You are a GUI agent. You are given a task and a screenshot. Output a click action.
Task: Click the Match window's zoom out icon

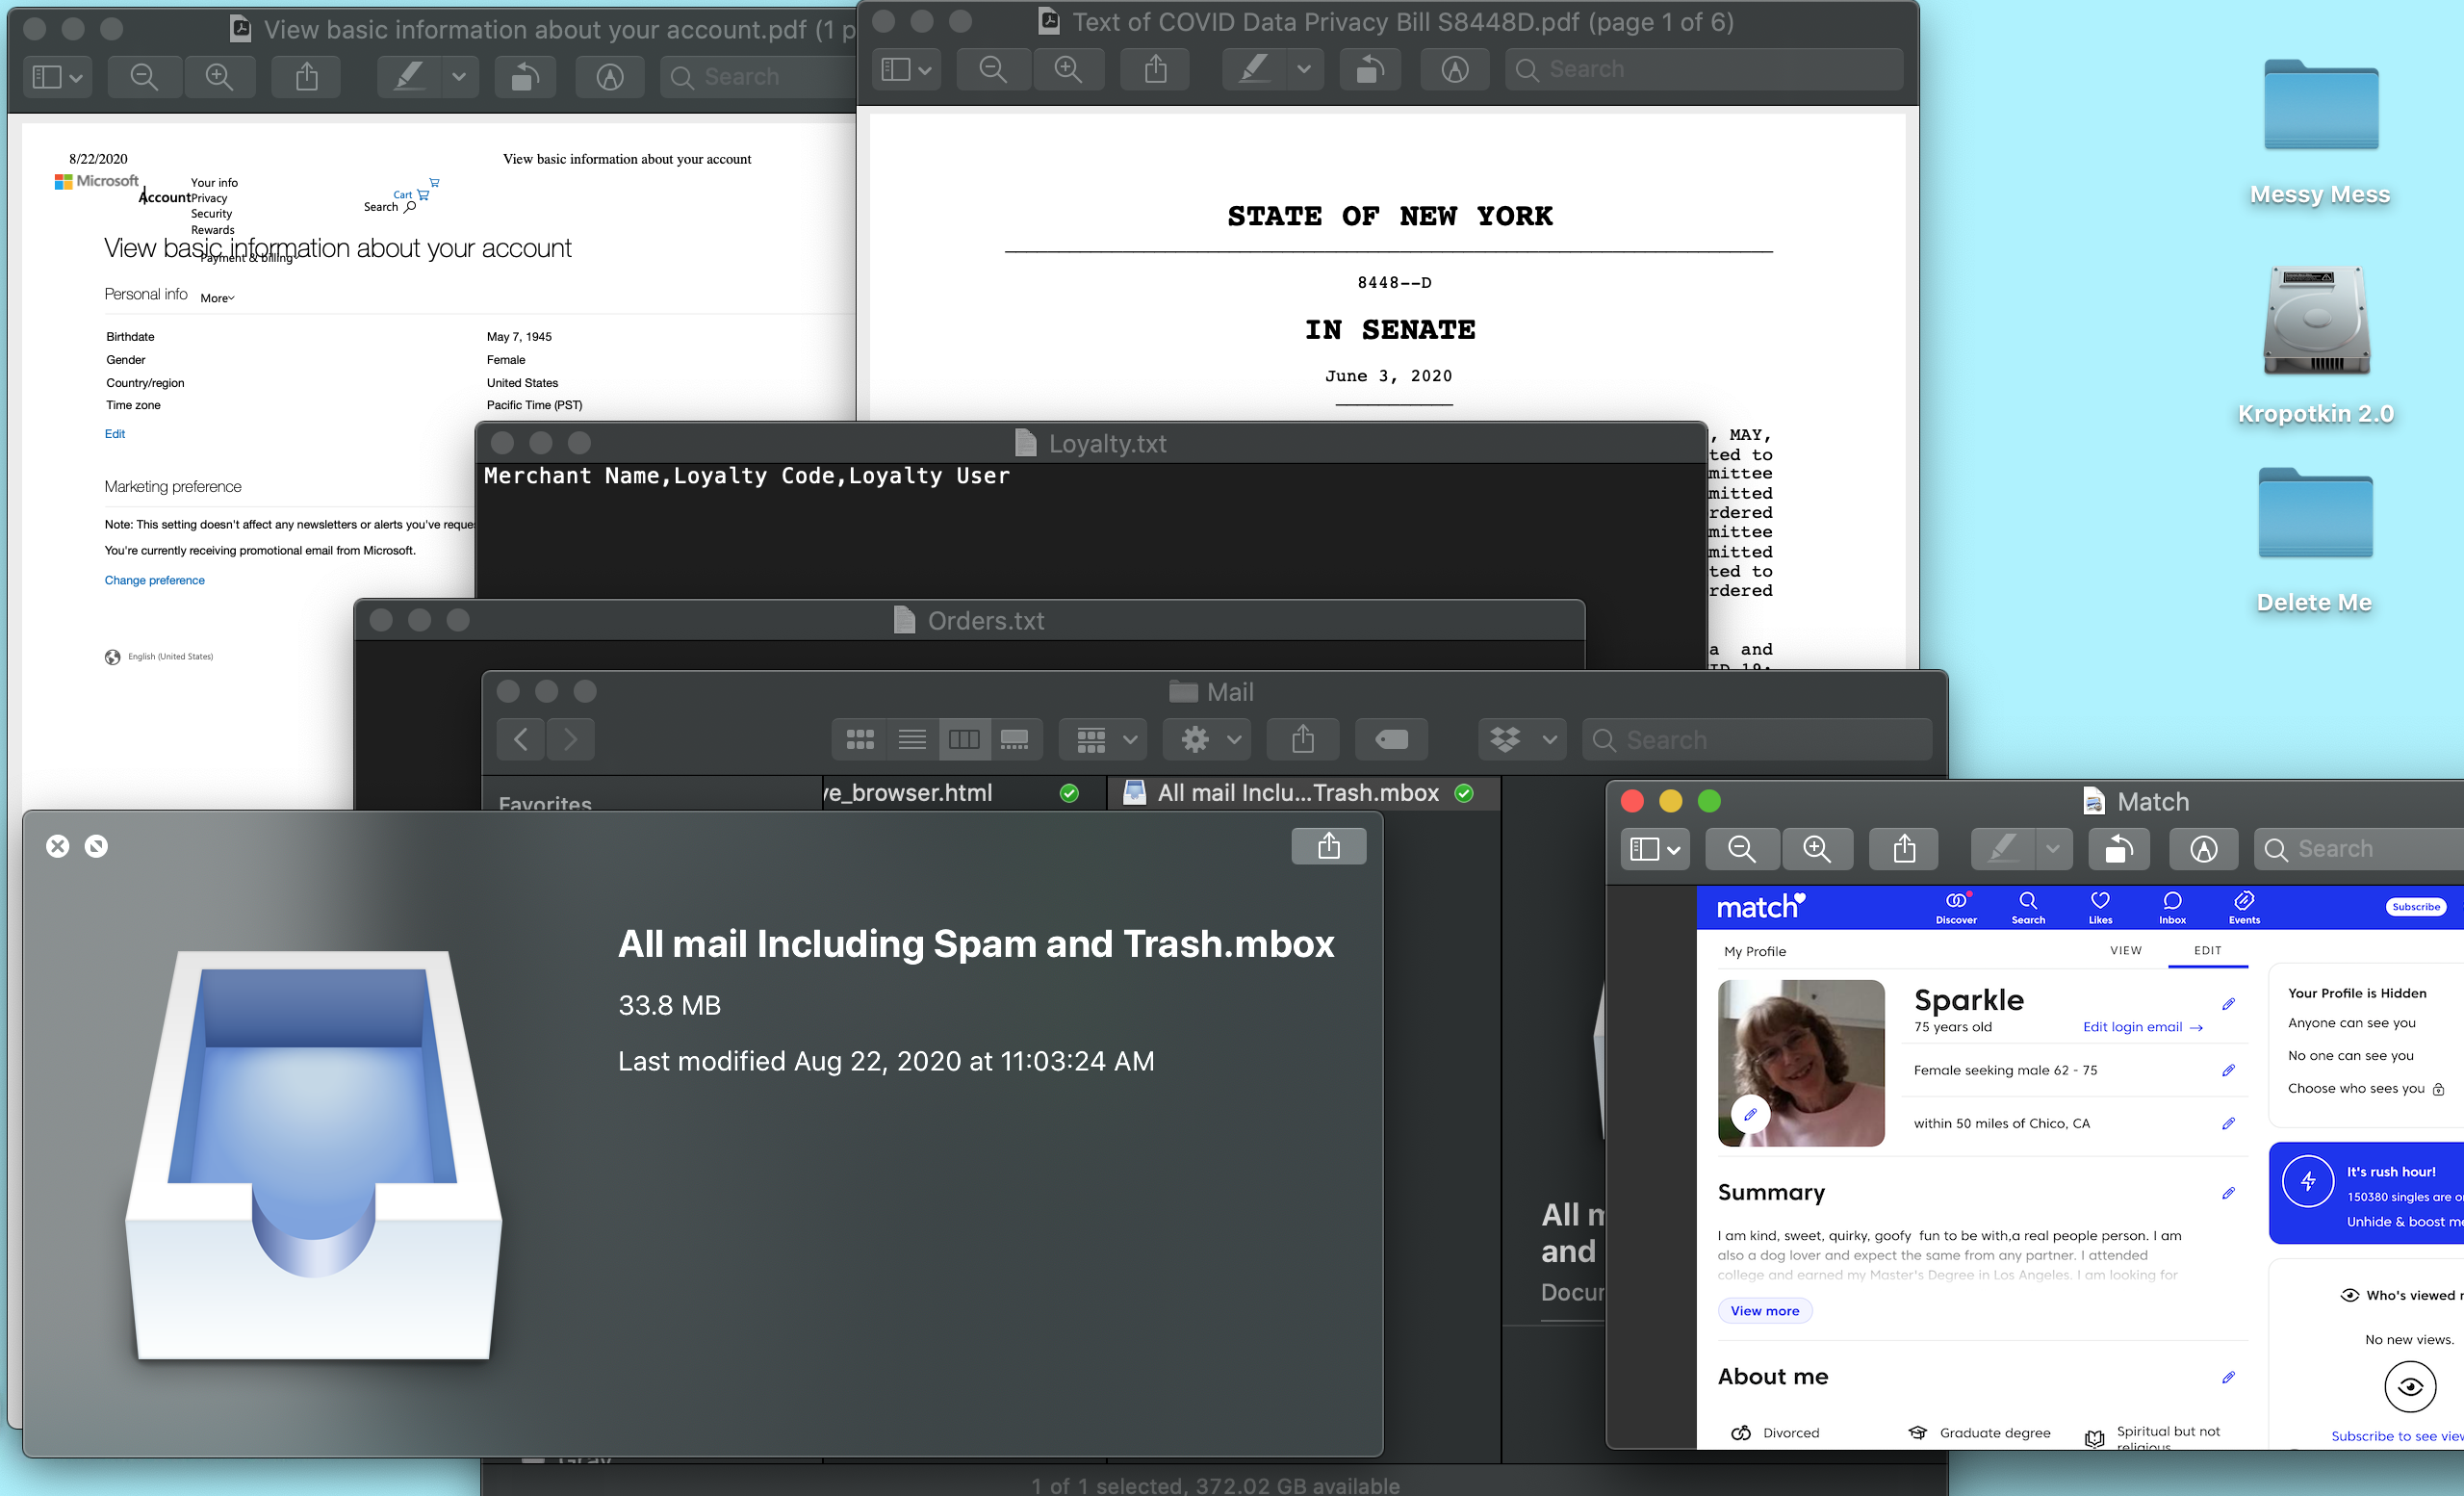click(1741, 849)
